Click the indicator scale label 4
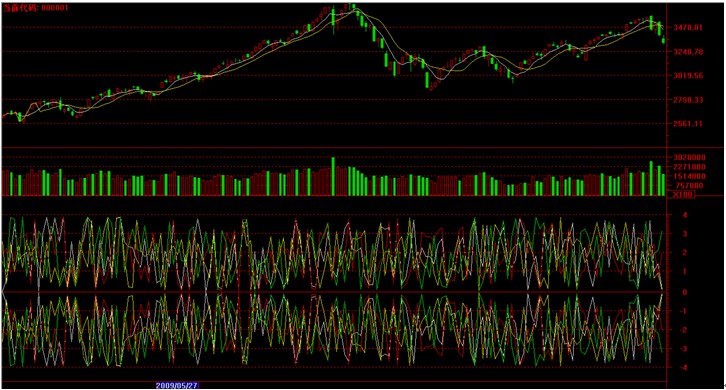The image size is (726, 390). coord(685,215)
